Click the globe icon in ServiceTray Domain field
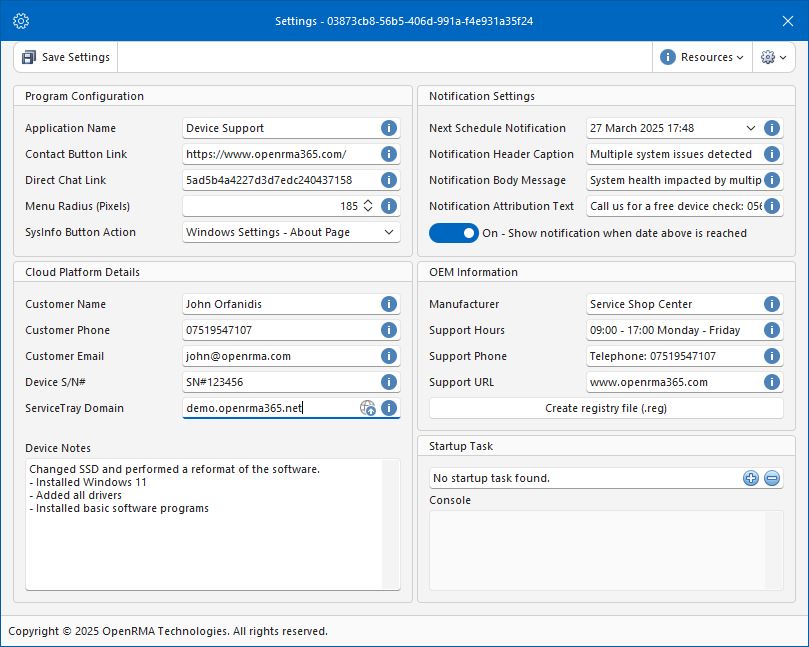The width and height of the screenshot is (809, 647). [368, 408]
